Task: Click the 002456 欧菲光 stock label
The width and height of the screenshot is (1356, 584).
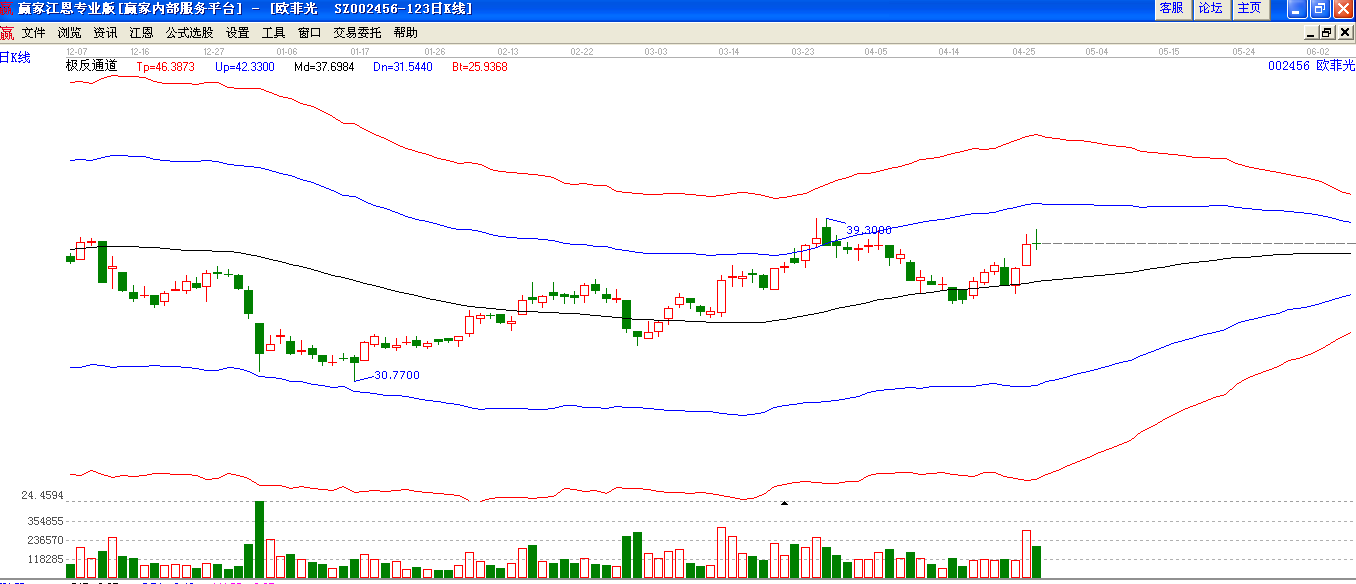Action: (1311, 66)
